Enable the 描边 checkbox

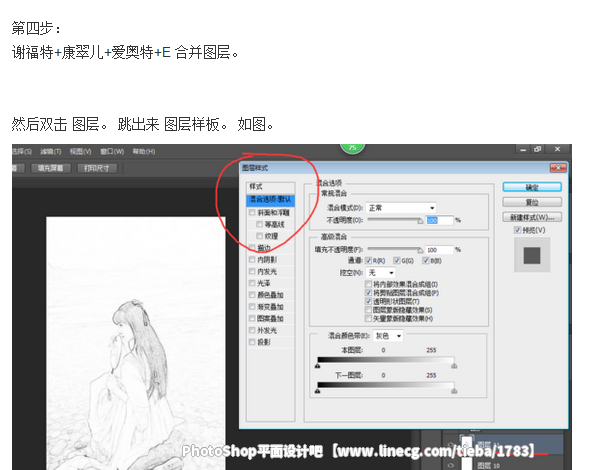pyautogui.click(x=252, y=248)
